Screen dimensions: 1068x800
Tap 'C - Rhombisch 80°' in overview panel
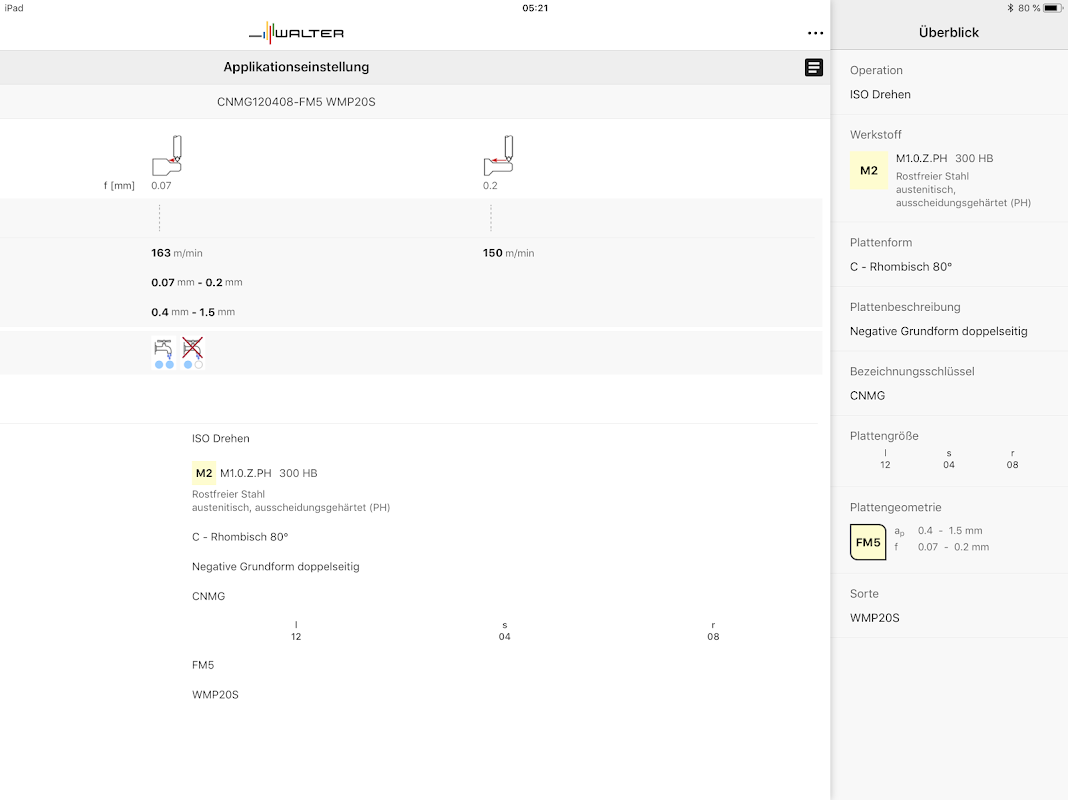tap(900, 266)
